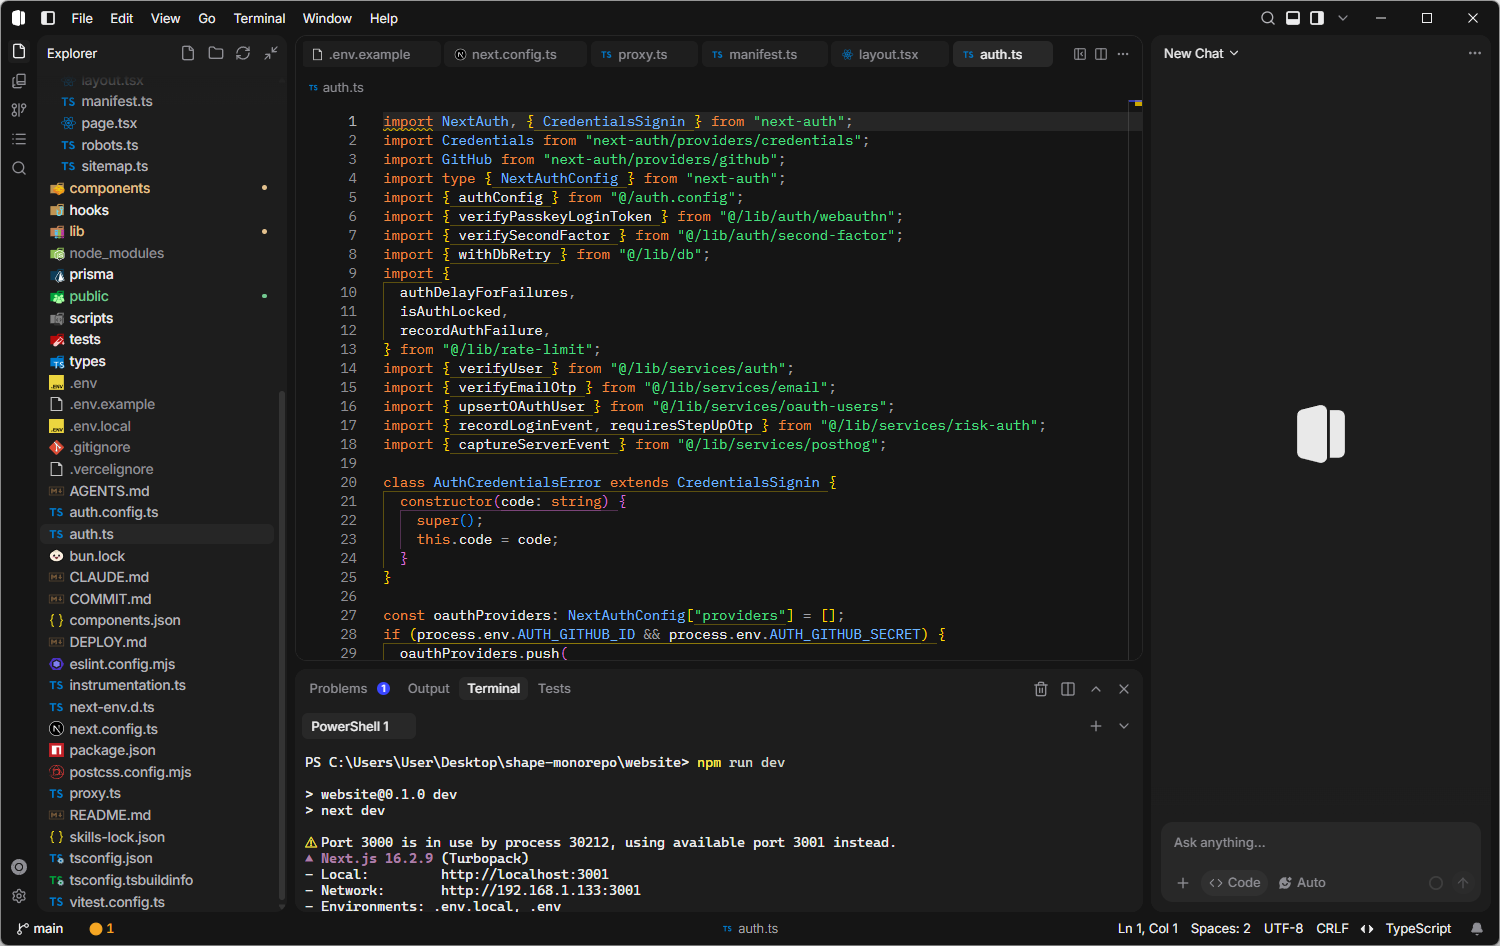Choose the Auto model button in chat
The height and width of the screenshot is (946, 1500).
[x=1302, y=883]
